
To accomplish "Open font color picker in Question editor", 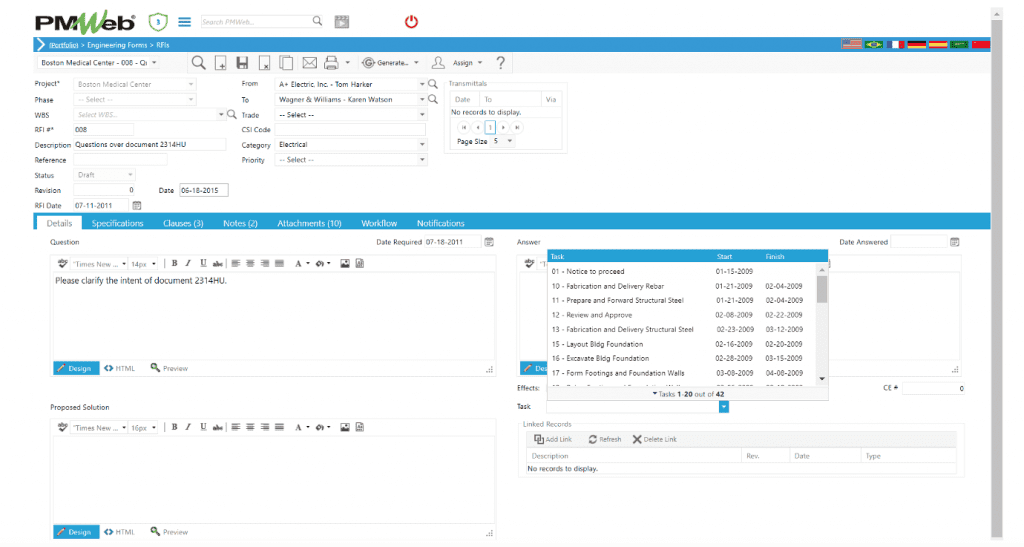I will point(301,264).
